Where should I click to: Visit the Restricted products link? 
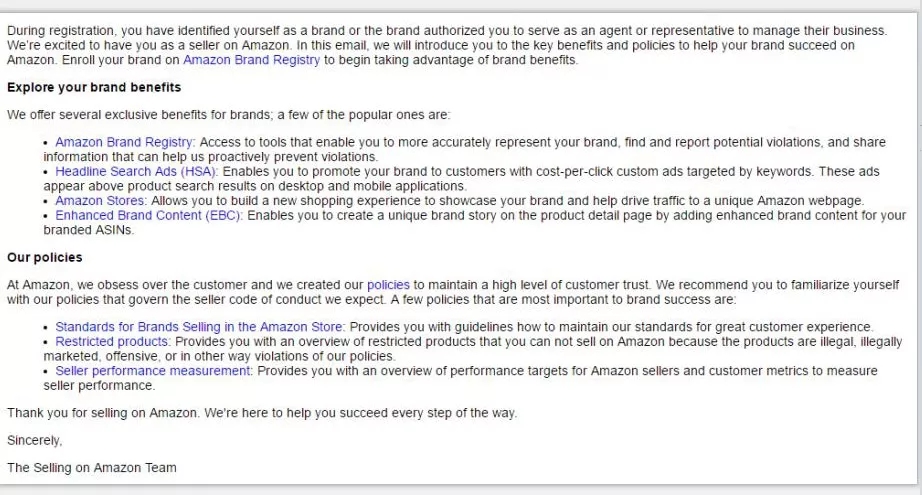[x=112, y=342]
